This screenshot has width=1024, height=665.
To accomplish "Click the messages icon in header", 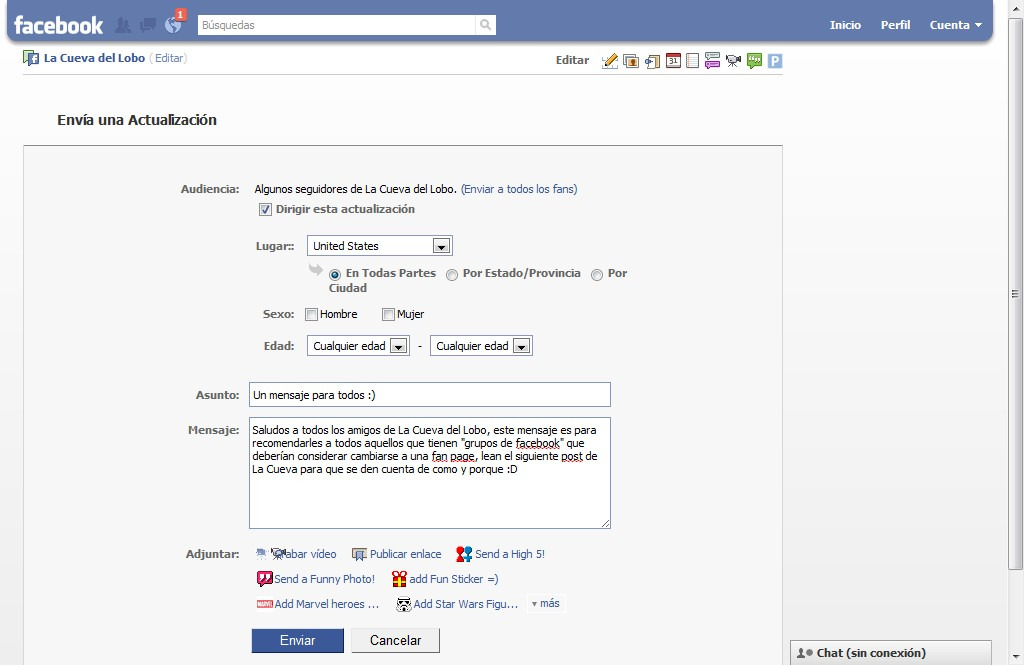I will (x=148, y=25).
